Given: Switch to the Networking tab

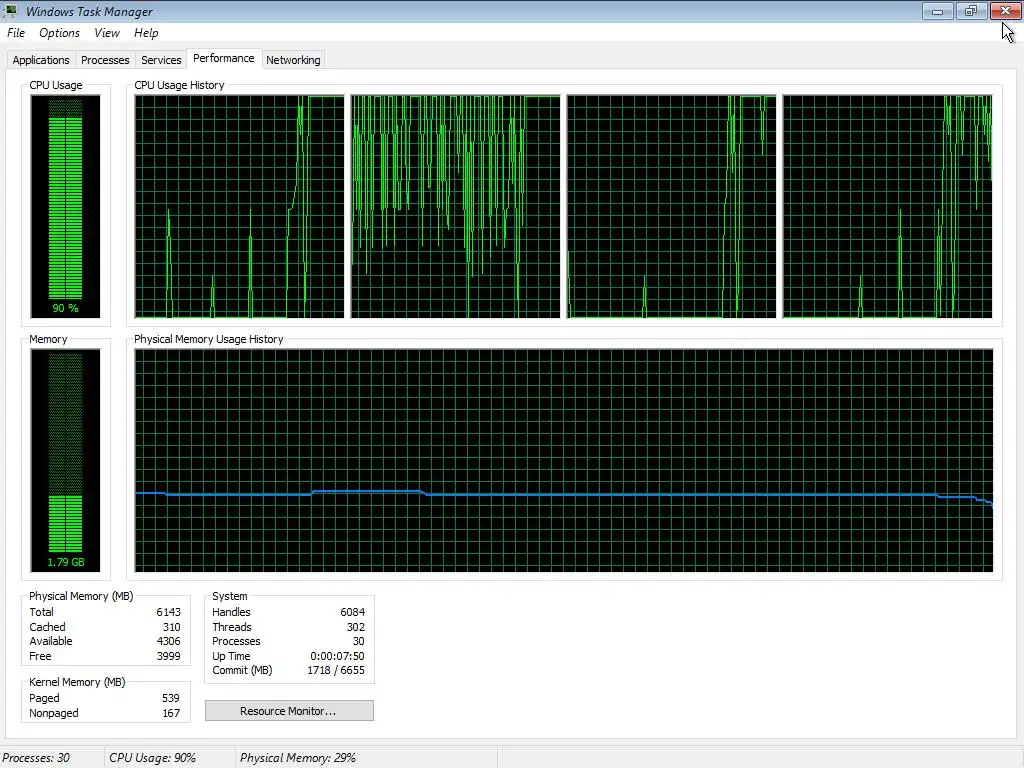Looking at the screenshot, I should pyautogui.click(x=293, y=60).
